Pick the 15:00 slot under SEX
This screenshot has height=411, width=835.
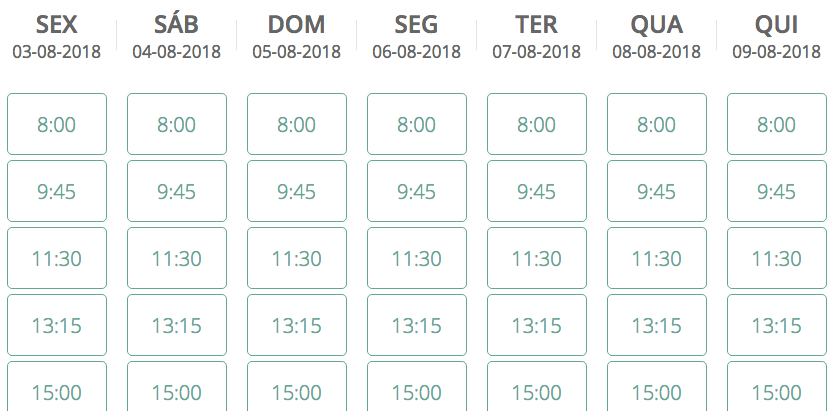(56, 387)
